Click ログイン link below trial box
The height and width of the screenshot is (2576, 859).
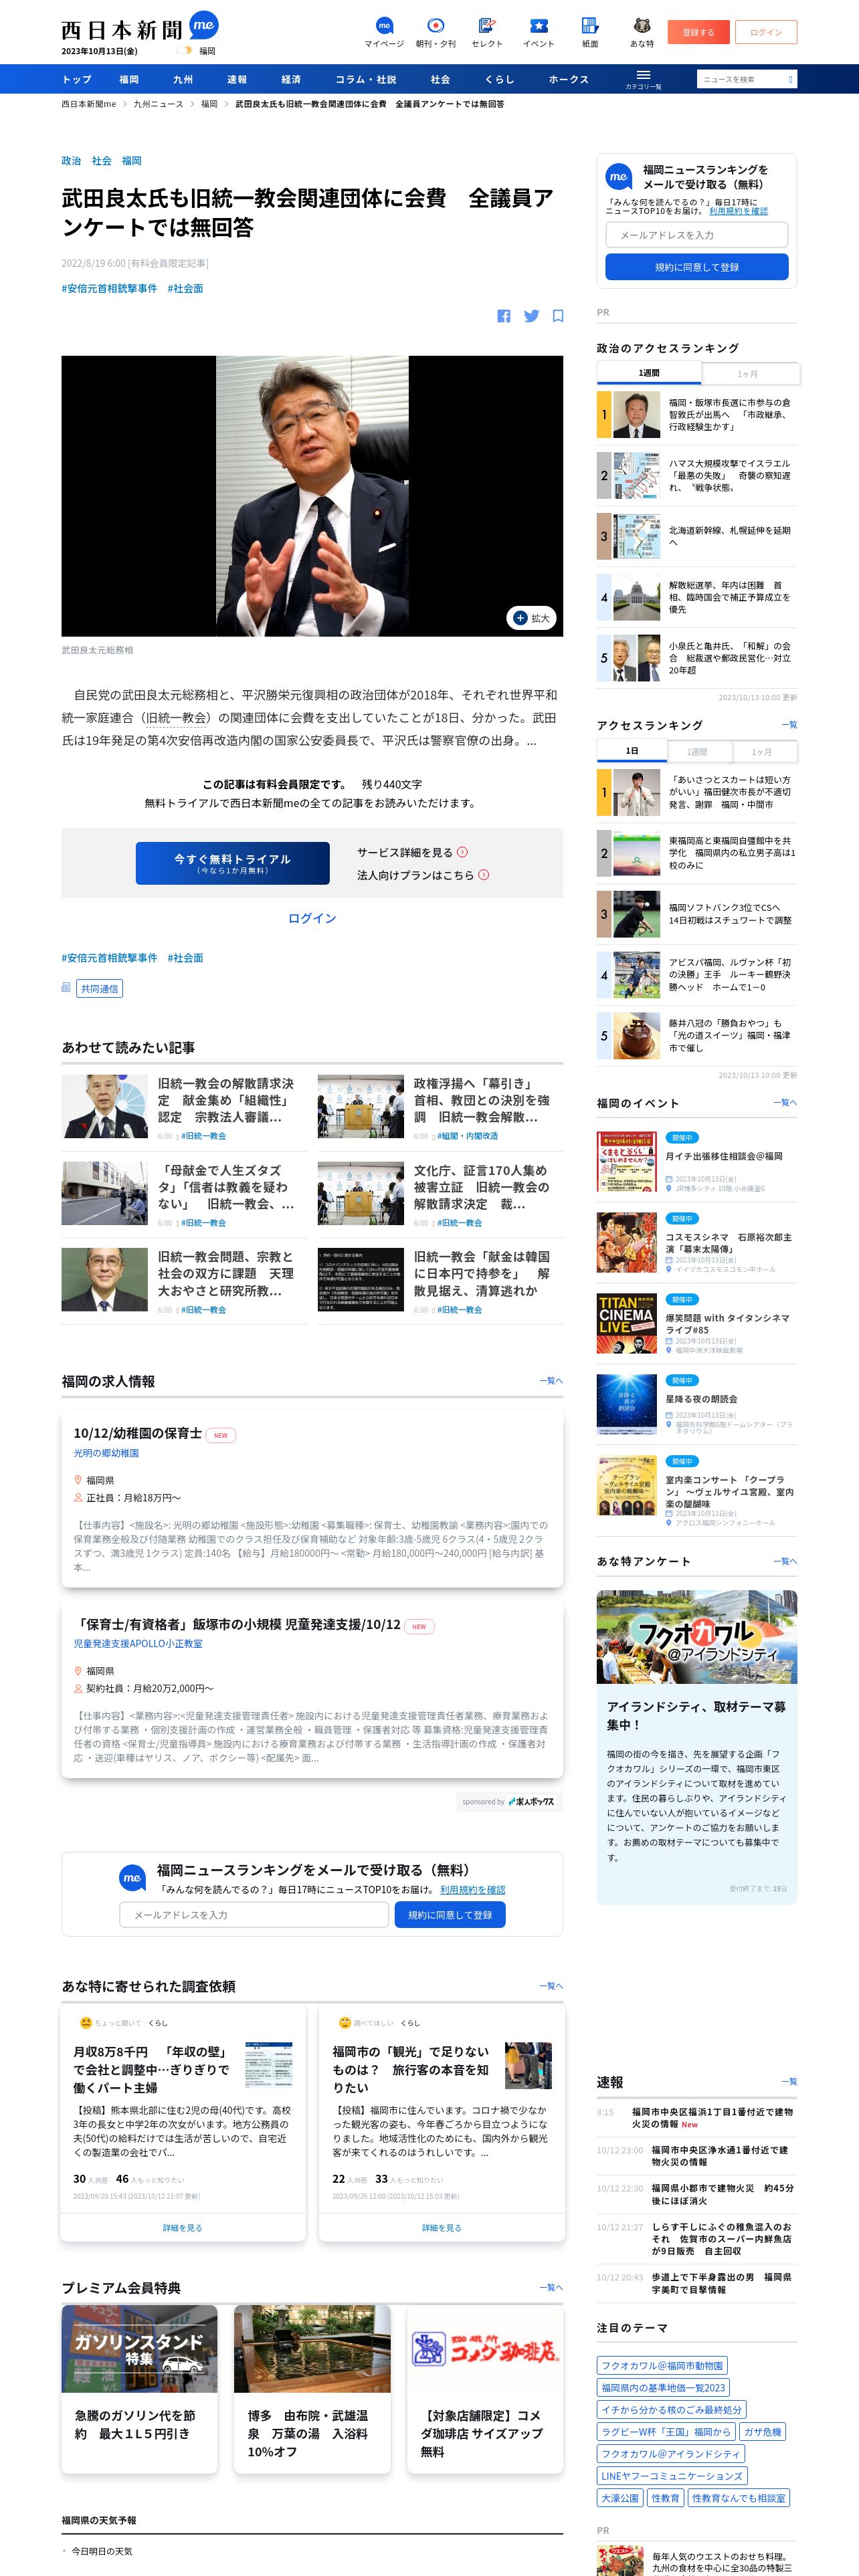[312, 918]
